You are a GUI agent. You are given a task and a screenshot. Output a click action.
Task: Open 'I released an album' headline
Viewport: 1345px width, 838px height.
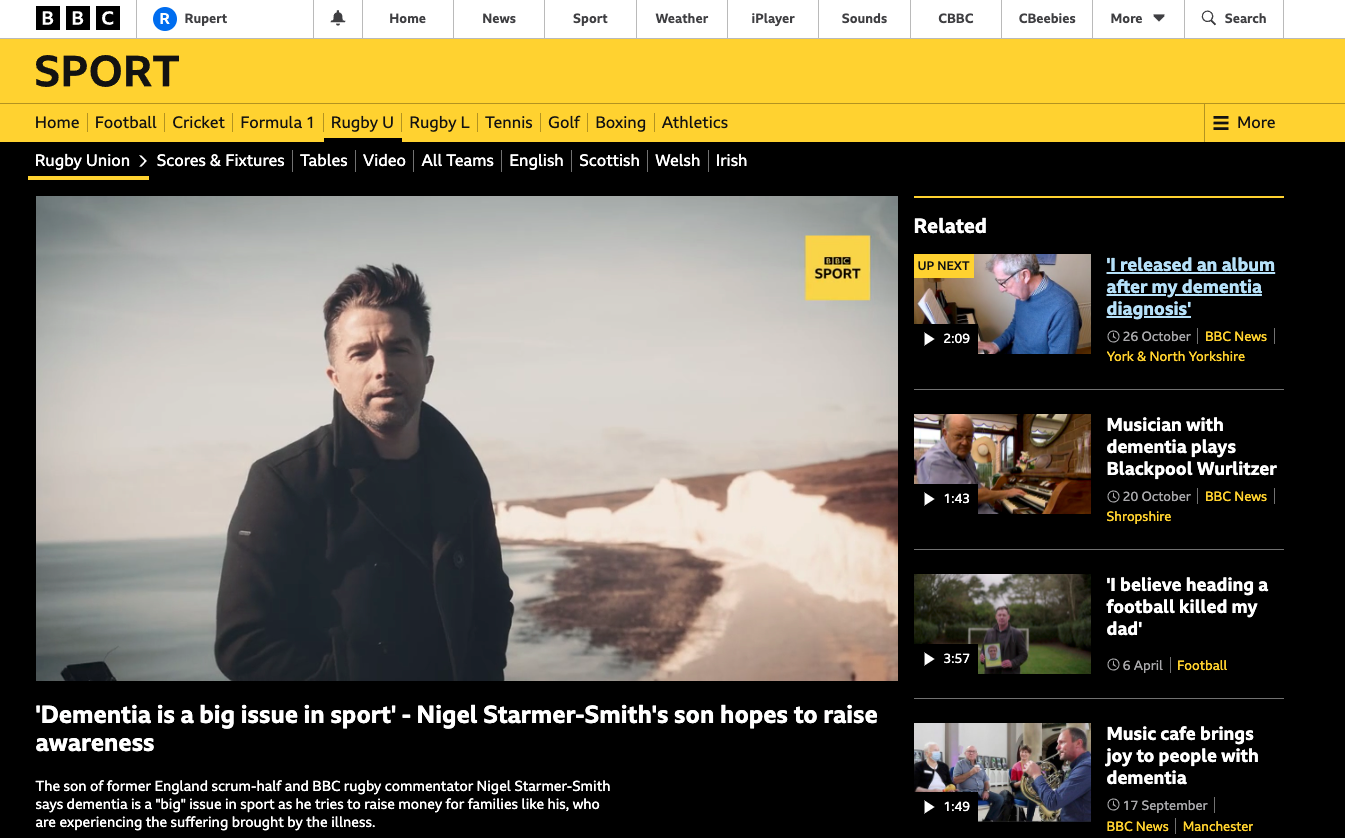(1190, 287)
